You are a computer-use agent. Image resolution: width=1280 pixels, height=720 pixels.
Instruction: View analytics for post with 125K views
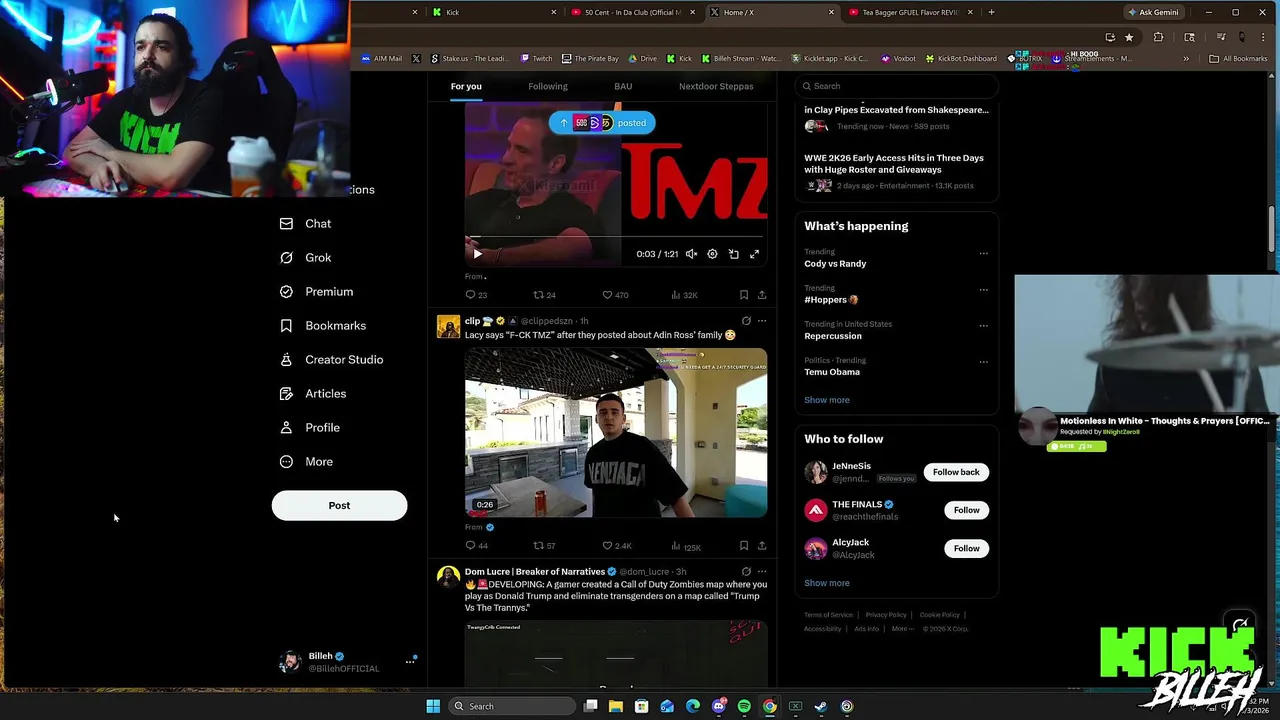[686, 546]
